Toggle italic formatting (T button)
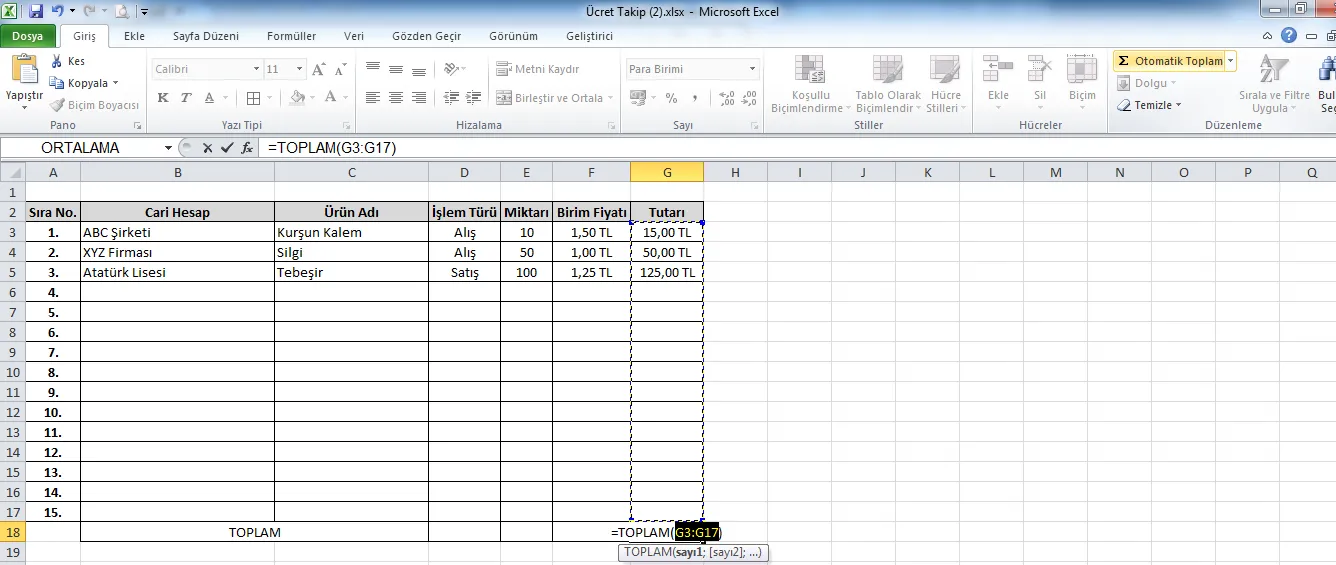This screenshot has width=1336, height=565. [x=186, y=98]
